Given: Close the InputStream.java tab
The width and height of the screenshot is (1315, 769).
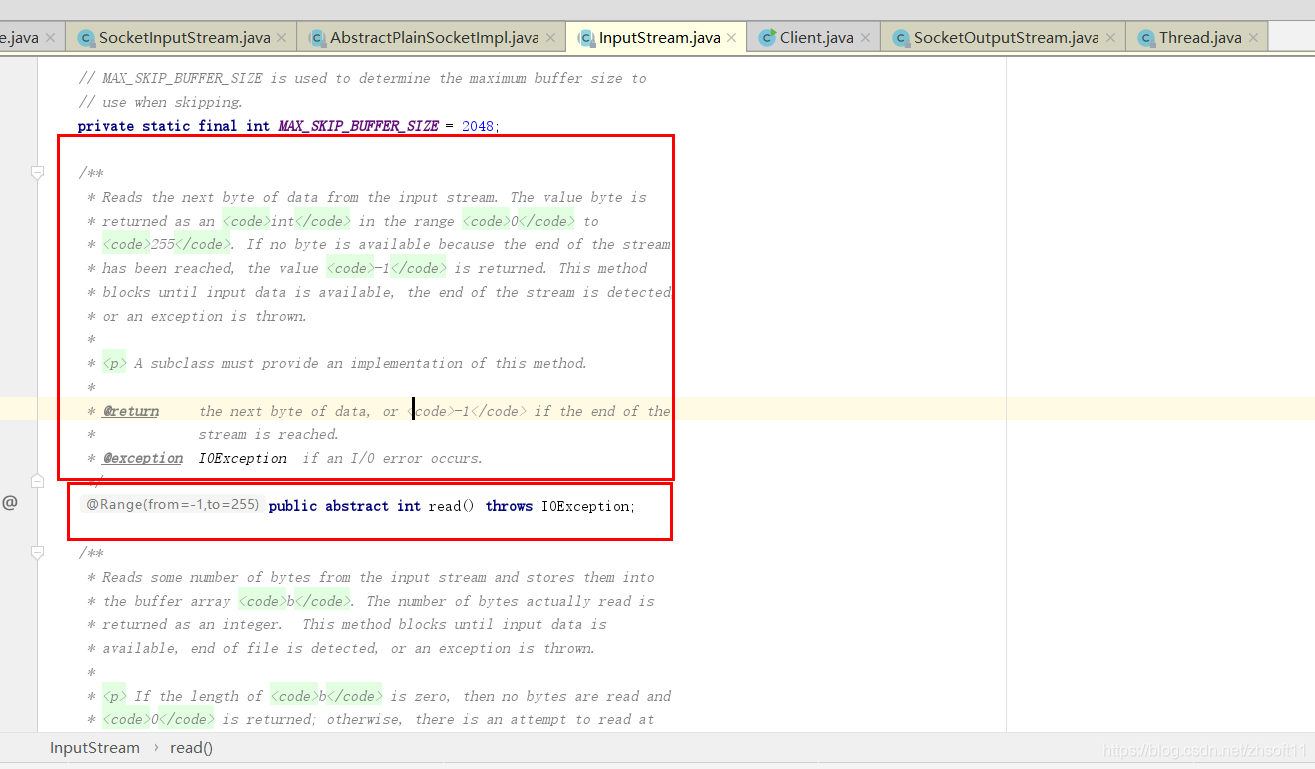Looking at the screenshot, I should point(731,38).
